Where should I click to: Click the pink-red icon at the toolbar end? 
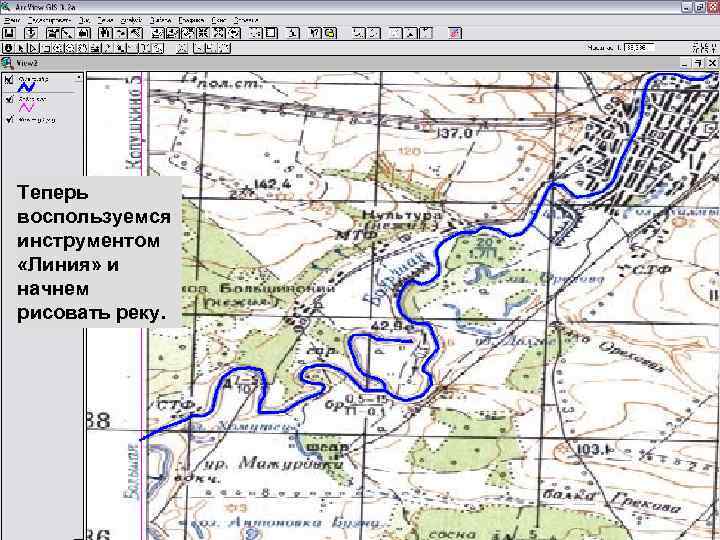[455, 33]
